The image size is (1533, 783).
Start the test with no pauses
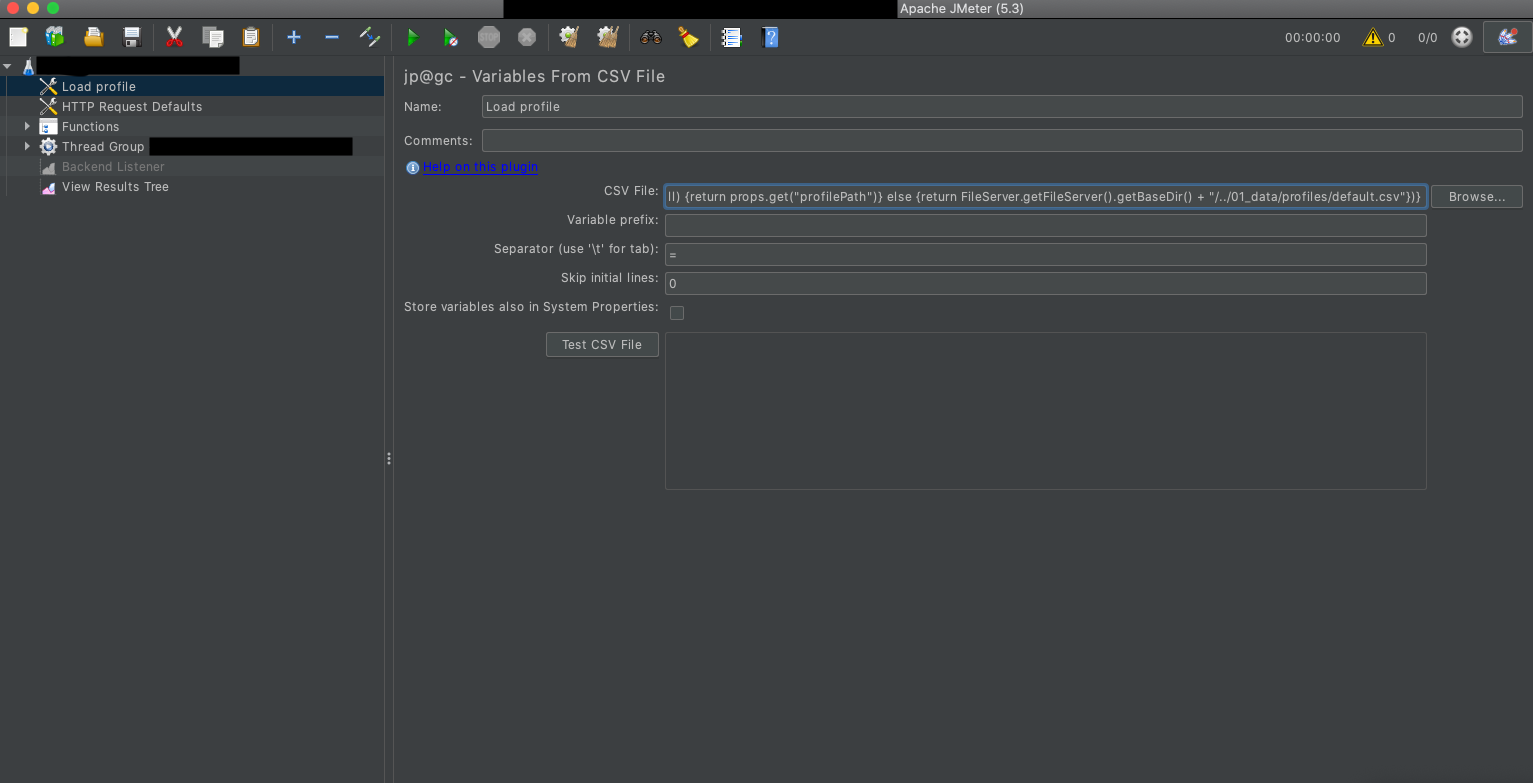click(451, 37)
